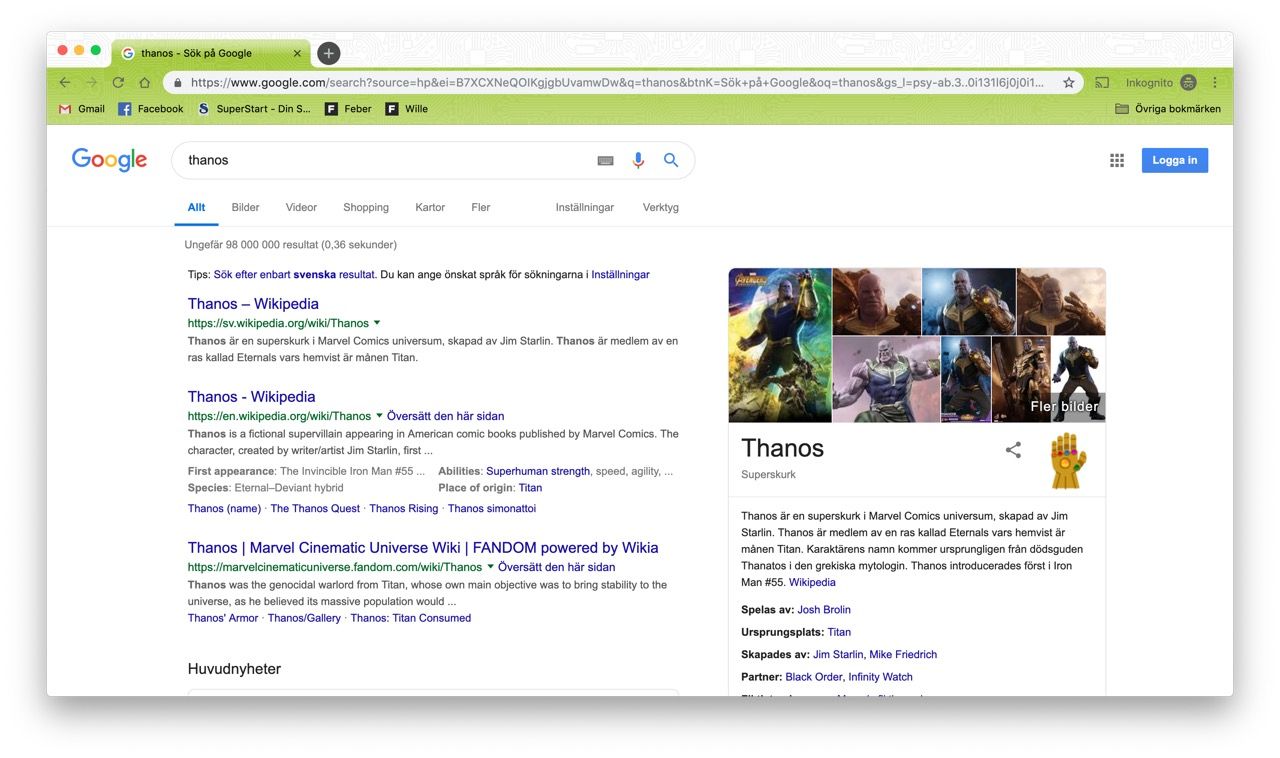Reload the page
This screenshot has height=758, width=1280.
pyautogui.click(x=118, y=83)
